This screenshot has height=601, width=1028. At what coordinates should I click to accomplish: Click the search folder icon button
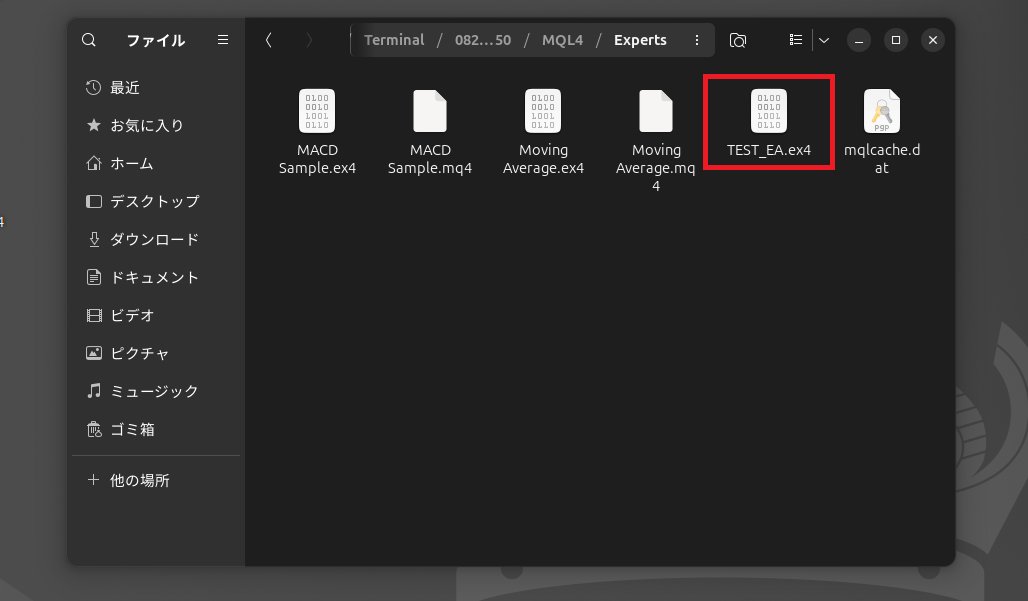click(738, 40)
